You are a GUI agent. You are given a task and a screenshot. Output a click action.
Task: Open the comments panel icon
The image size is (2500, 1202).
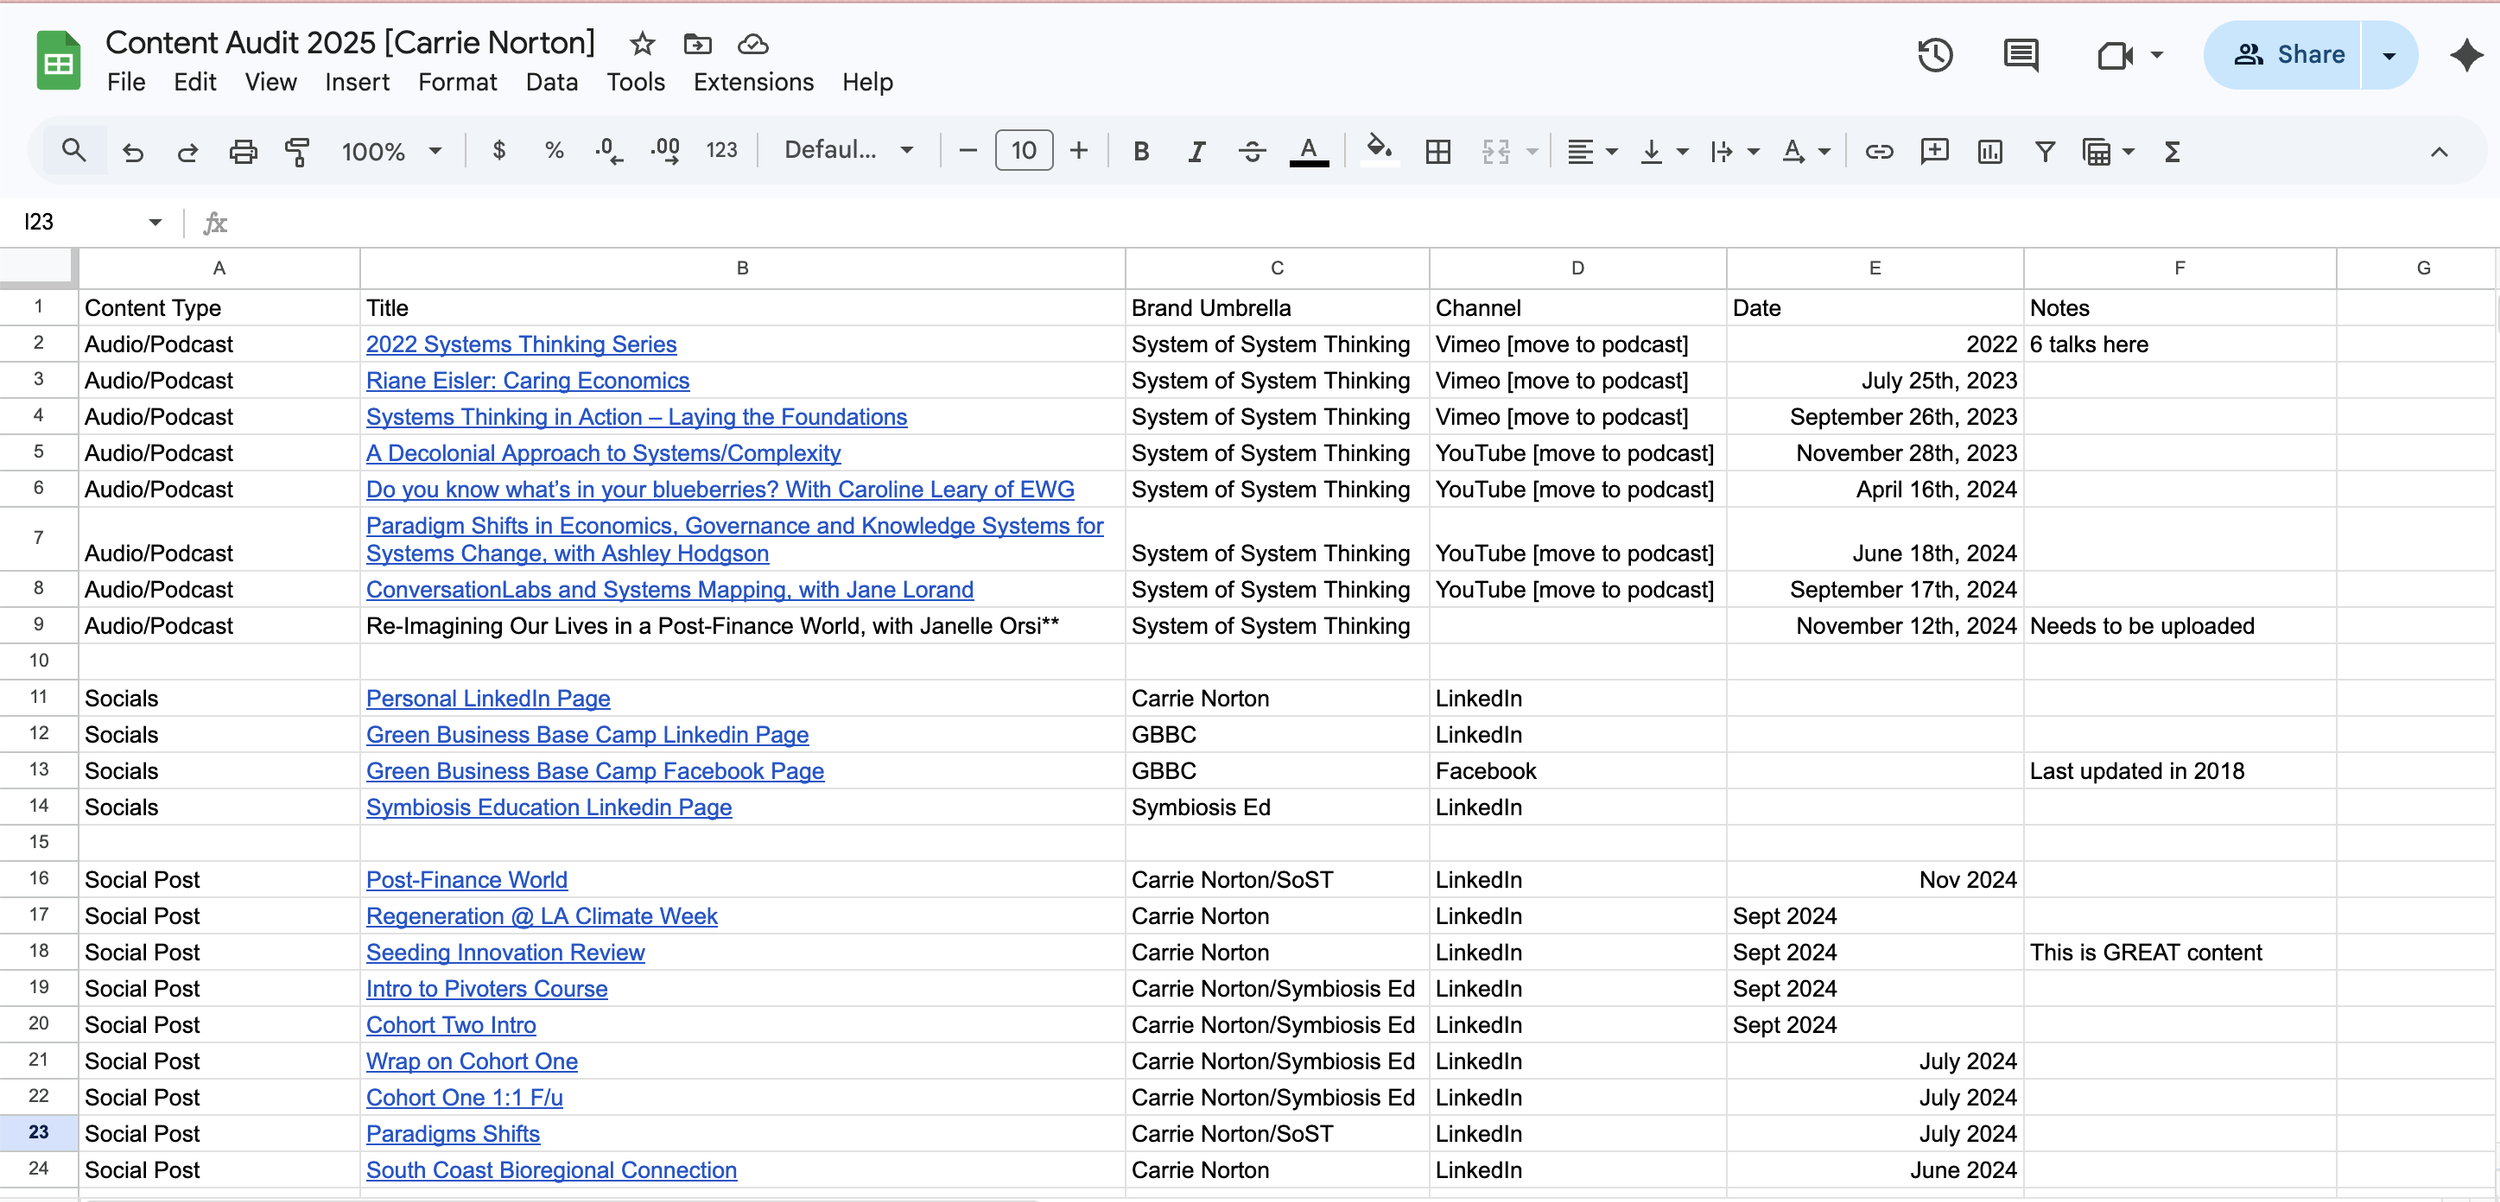pos(2020,55)
